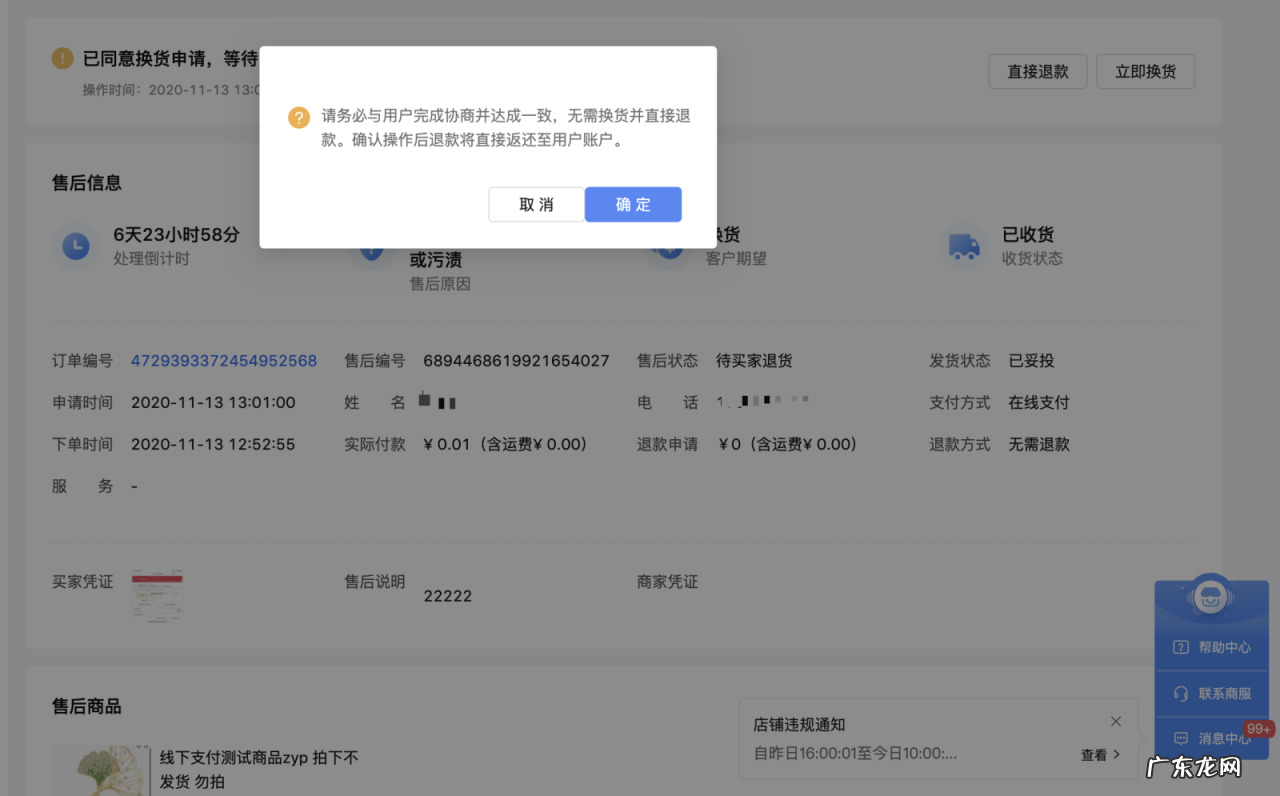This screenshot has height=796, width=1280.
Task: Close the 店铺违规通知 notification popup
Action: [1115, 720]
